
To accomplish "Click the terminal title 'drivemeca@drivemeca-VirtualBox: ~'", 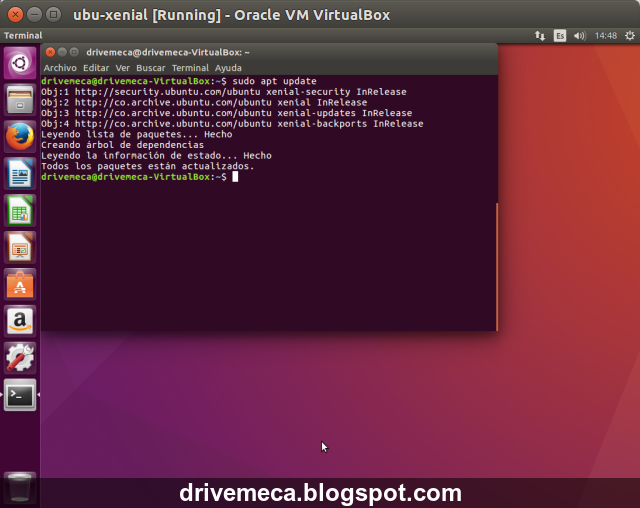I will click(168, 52).
